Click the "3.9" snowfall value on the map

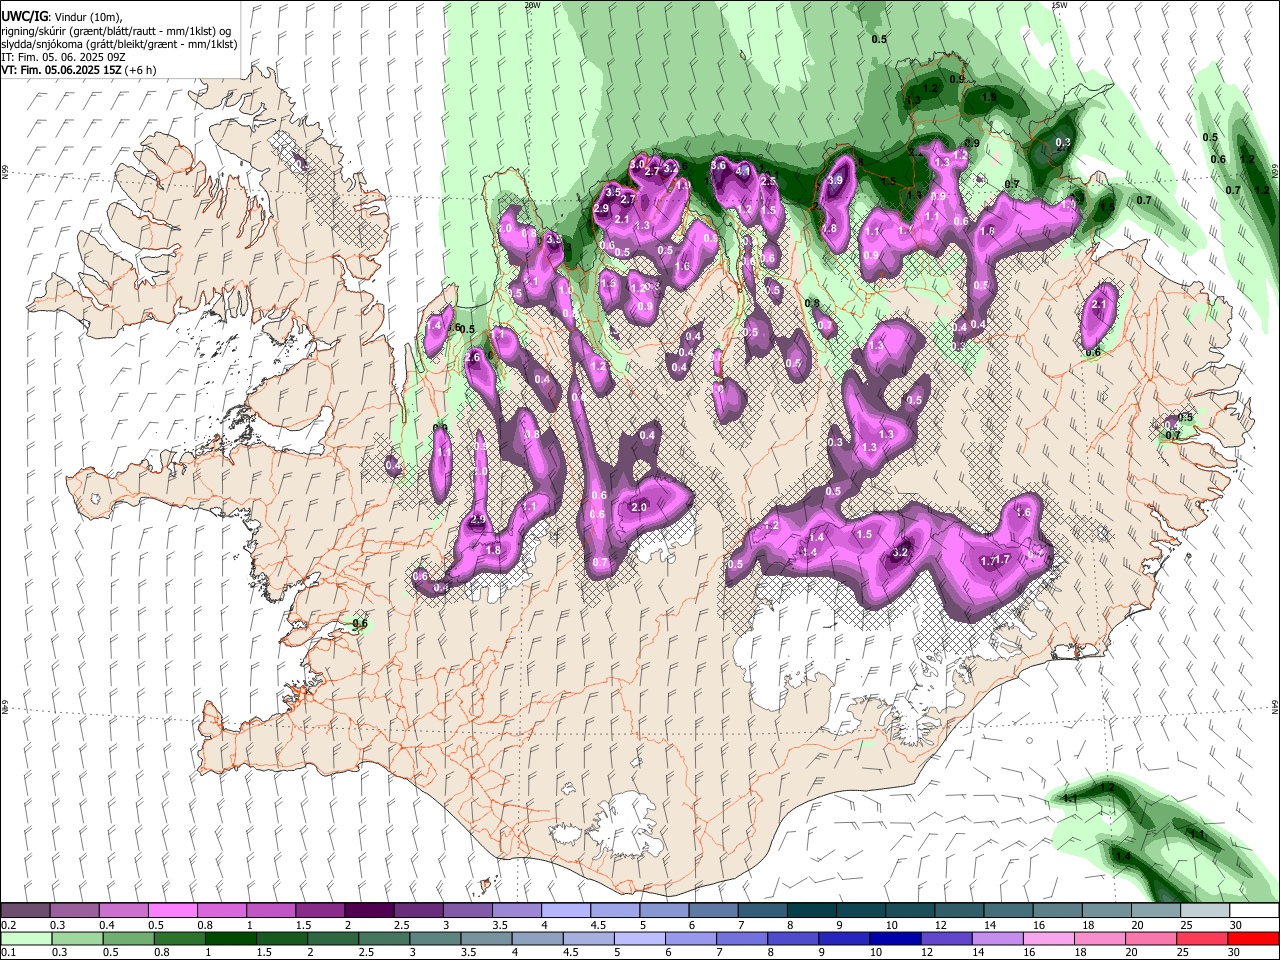836,180
